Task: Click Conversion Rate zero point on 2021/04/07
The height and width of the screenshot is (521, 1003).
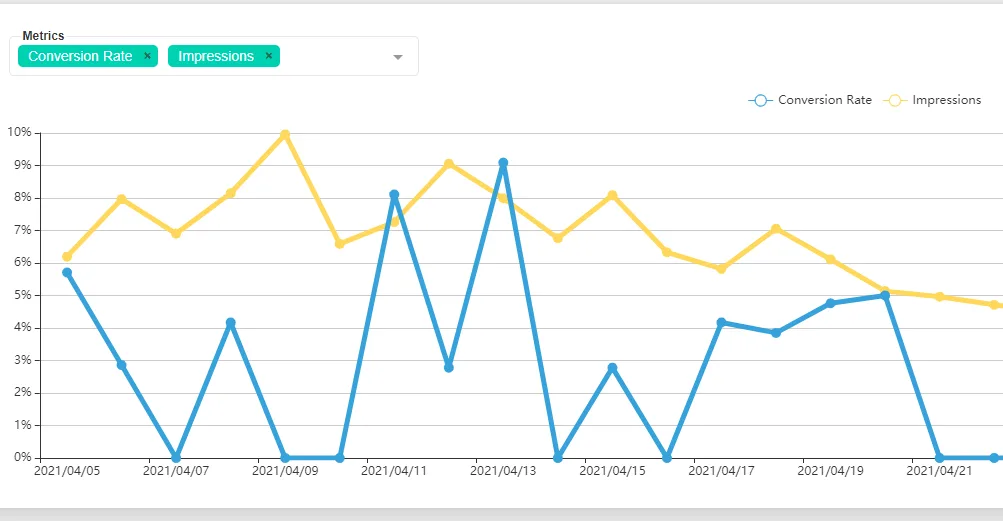Action: point(176,458)
